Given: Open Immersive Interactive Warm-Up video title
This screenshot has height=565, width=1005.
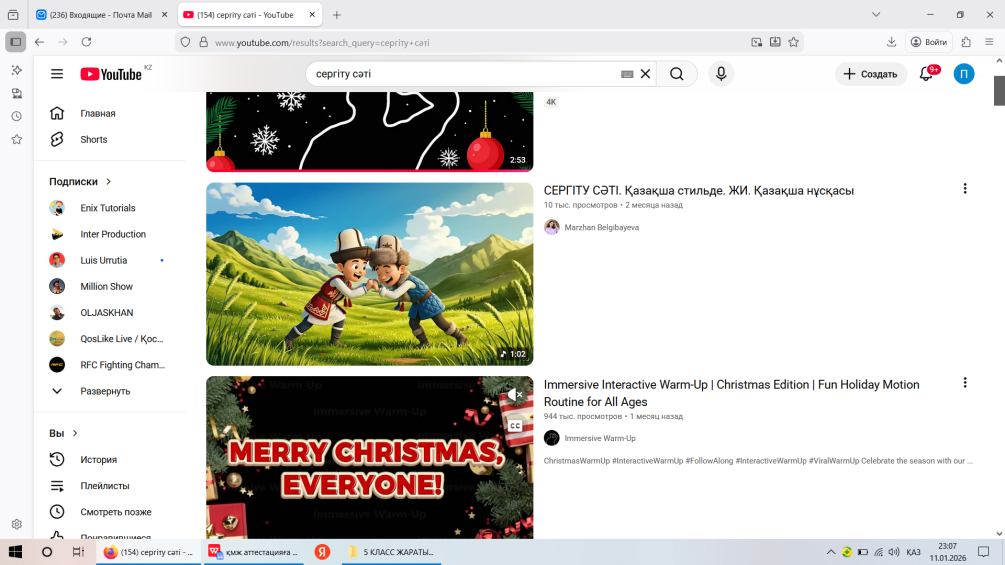Looking at the screenshot, I should 731,393.
